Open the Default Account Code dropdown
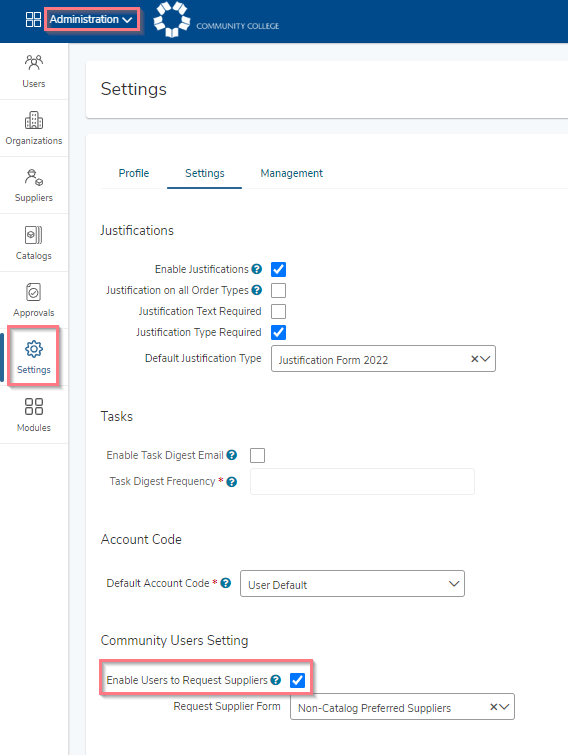 pyautogui.click(x=352, y=584)
